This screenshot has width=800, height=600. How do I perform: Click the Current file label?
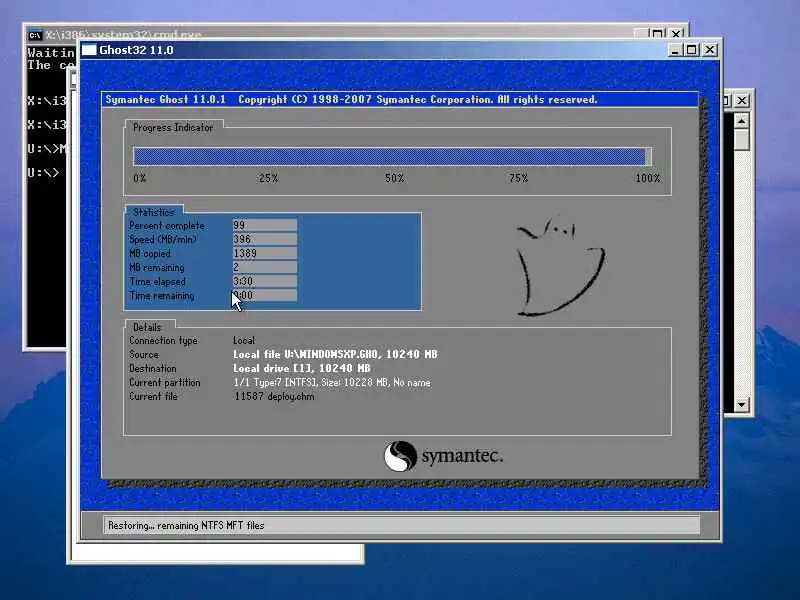pos(153,396)
